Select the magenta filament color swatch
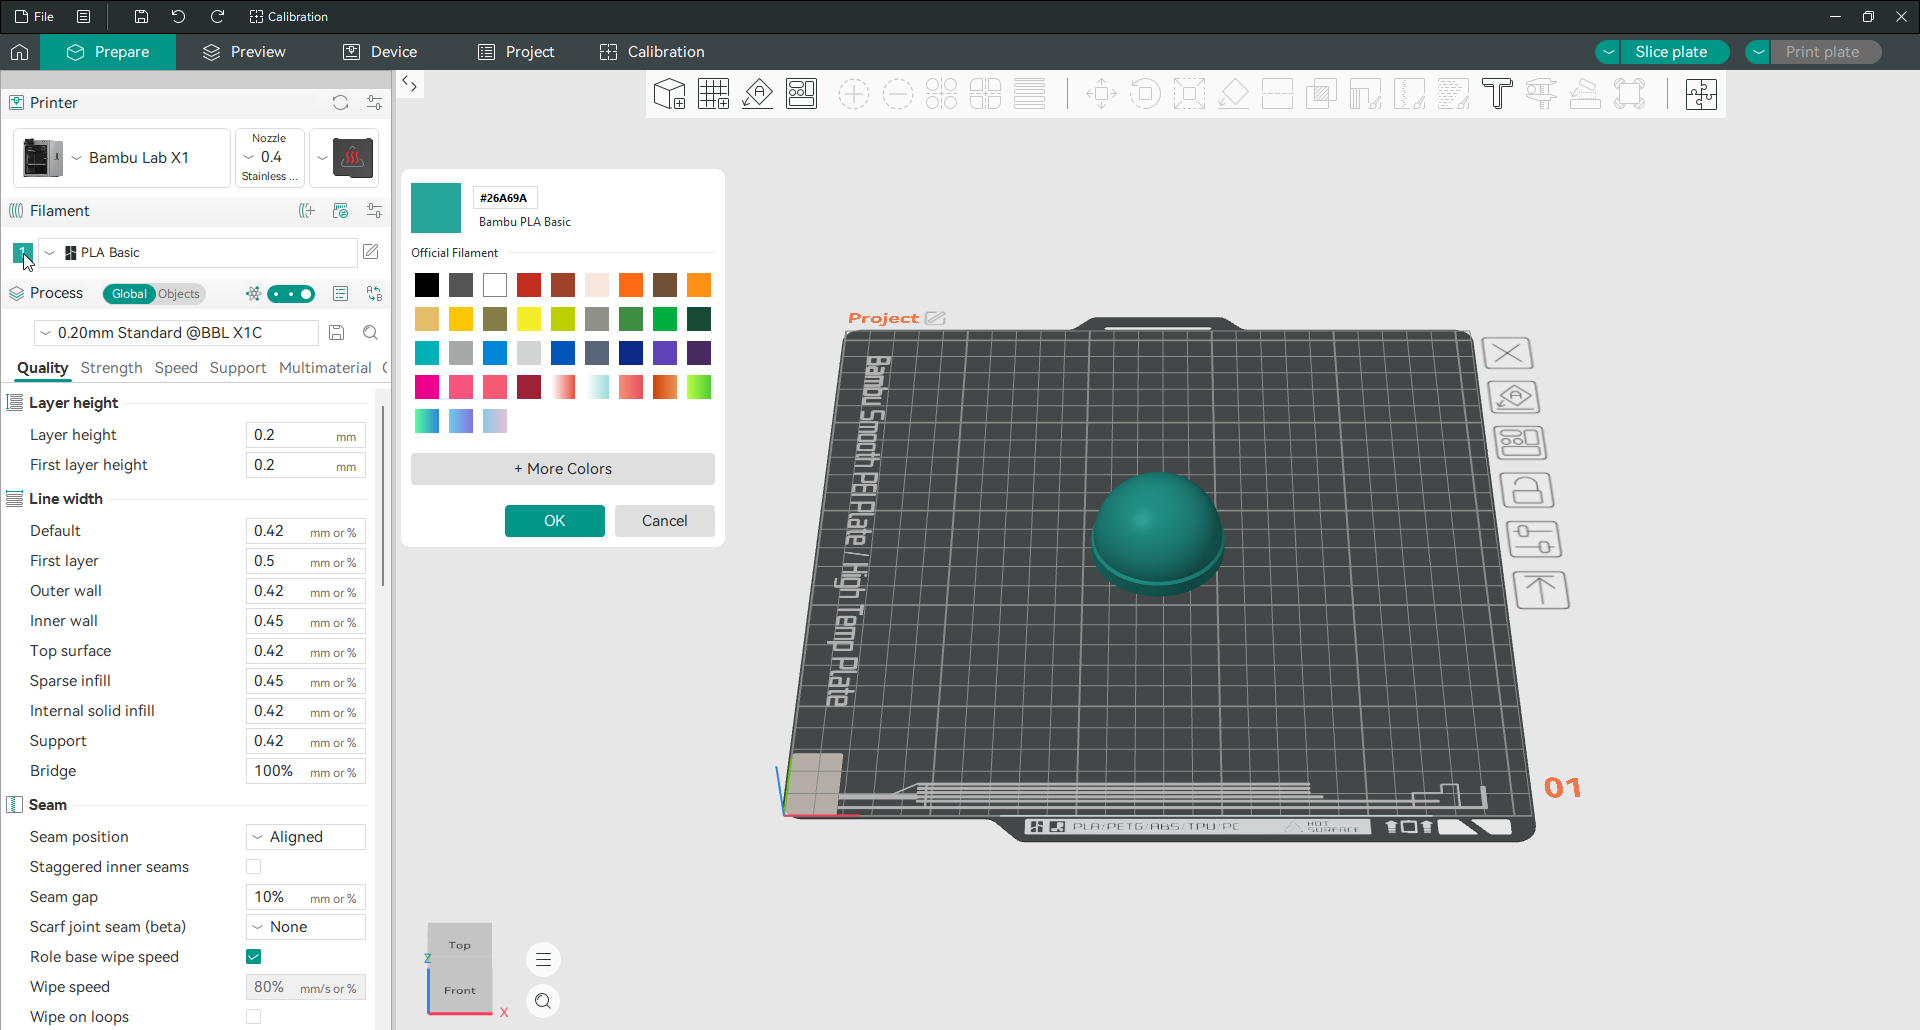Viewport: 1920px width, 1030px height. (427, 387)
